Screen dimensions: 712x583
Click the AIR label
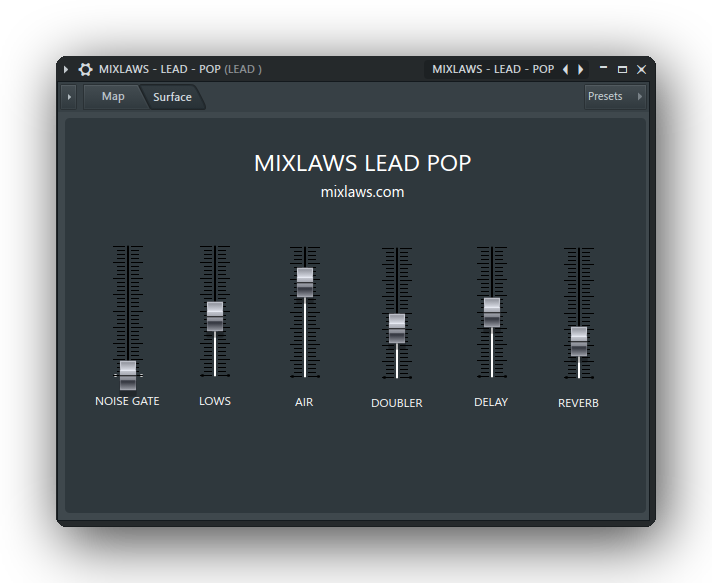(304, 402)
